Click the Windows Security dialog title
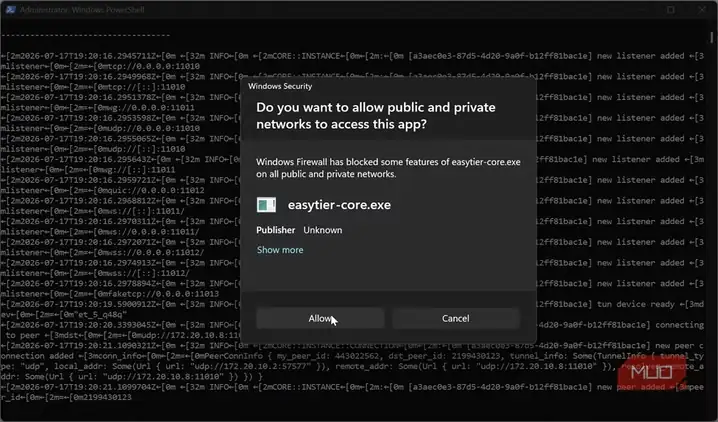718x422 pixels. tap(280, 86)
